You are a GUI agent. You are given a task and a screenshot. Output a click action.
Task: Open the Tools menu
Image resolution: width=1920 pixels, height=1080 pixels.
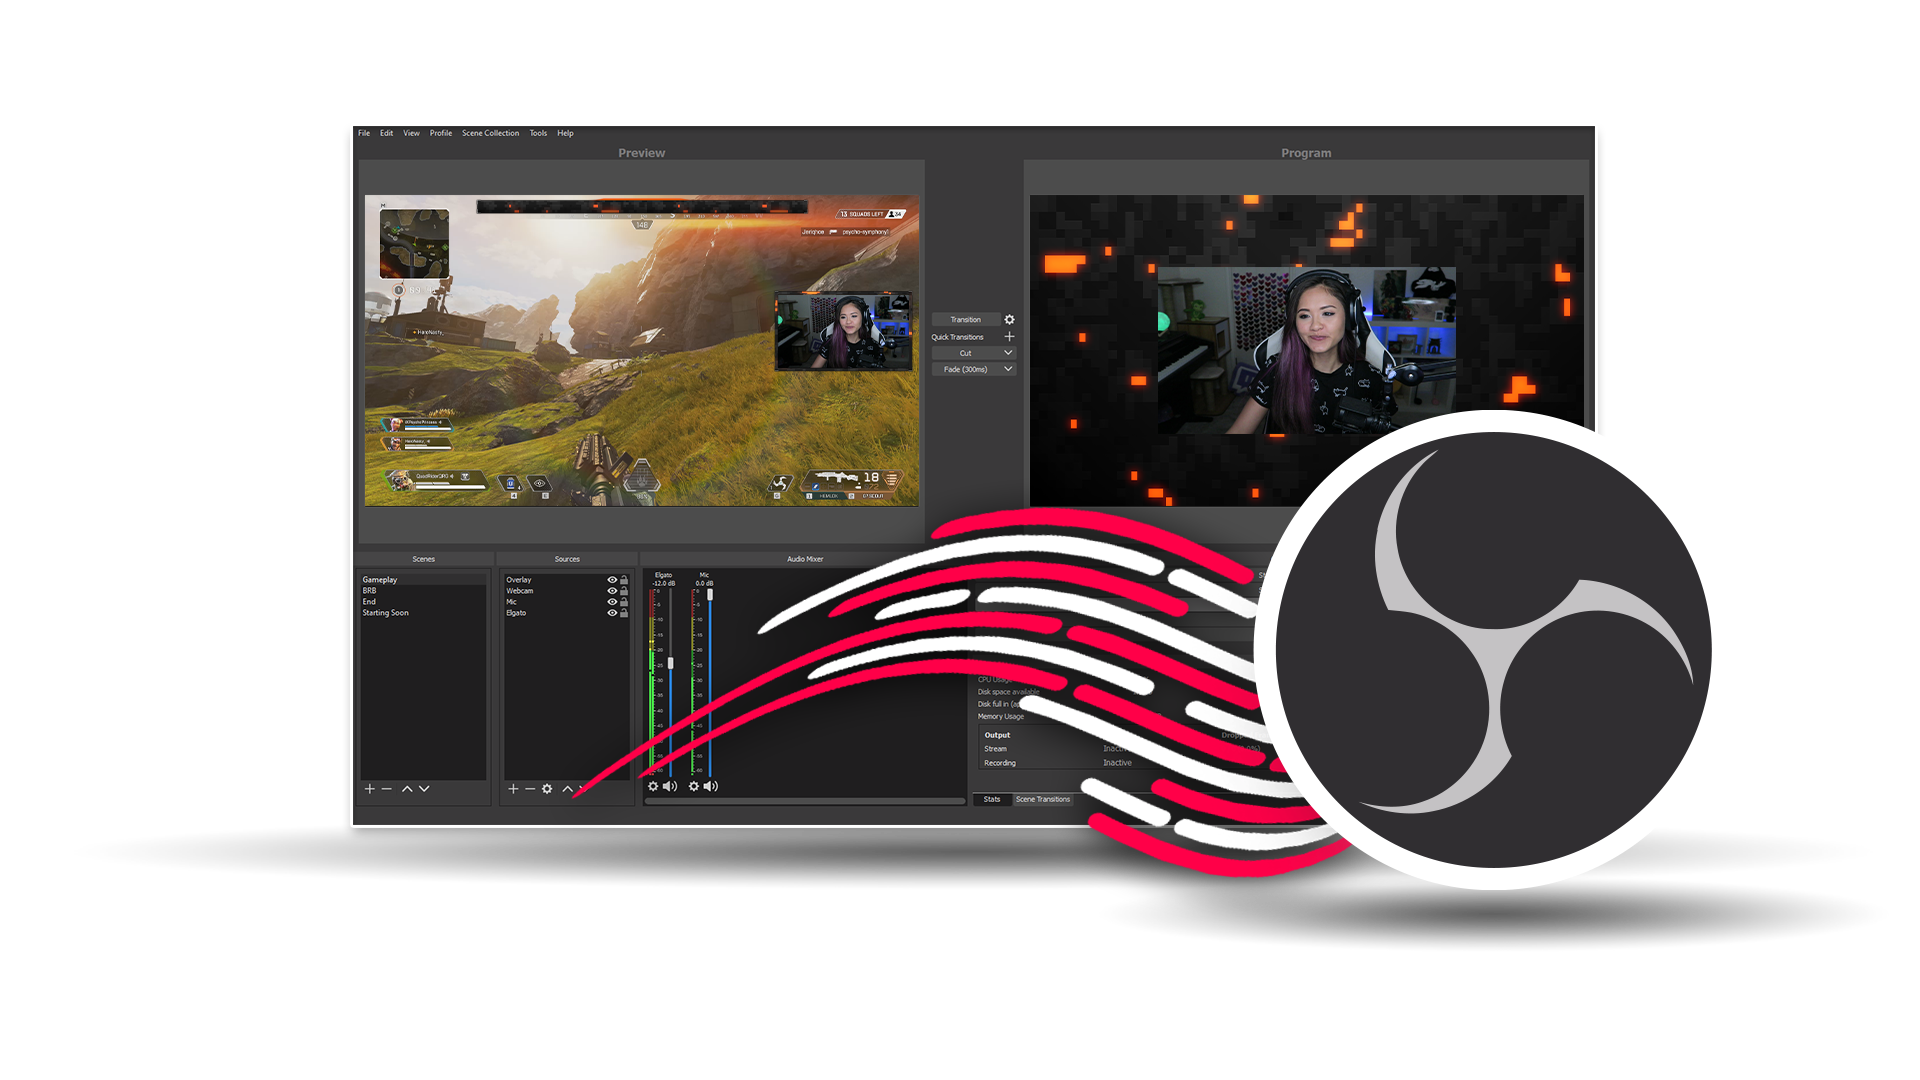[x=537, y=133]
